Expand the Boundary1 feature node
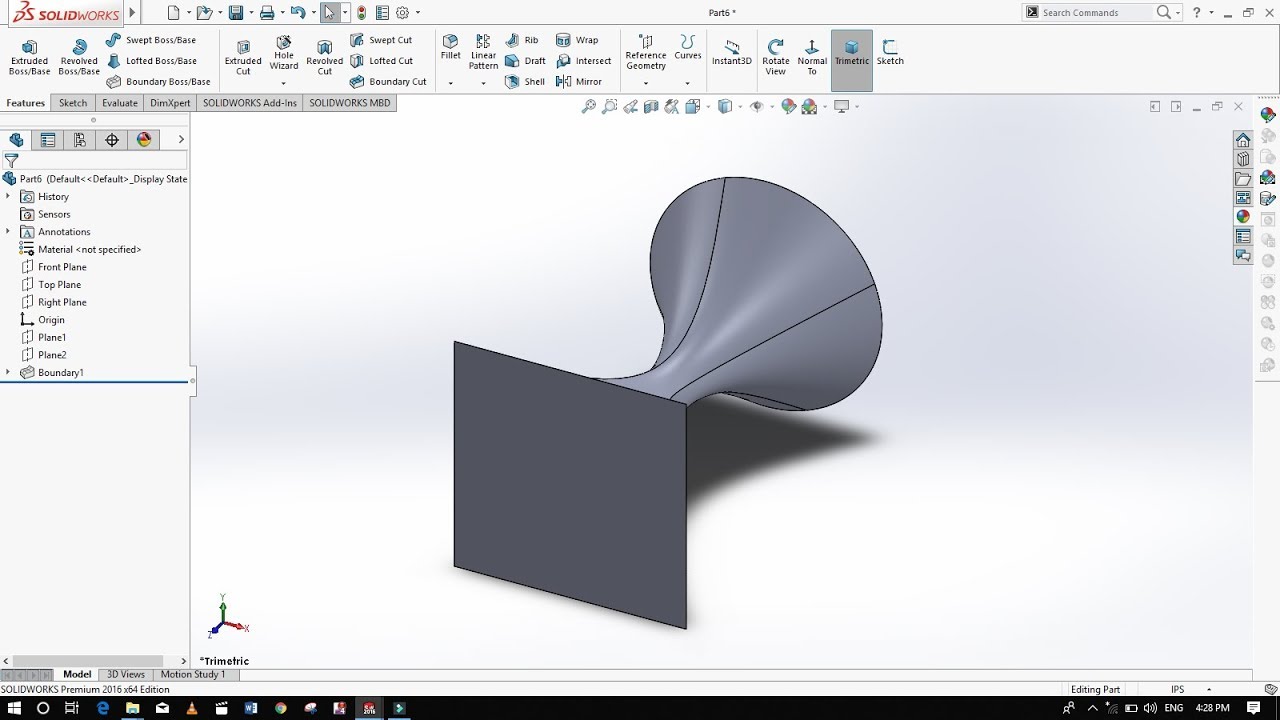The image size is (1280, 720). pos(8,373)
